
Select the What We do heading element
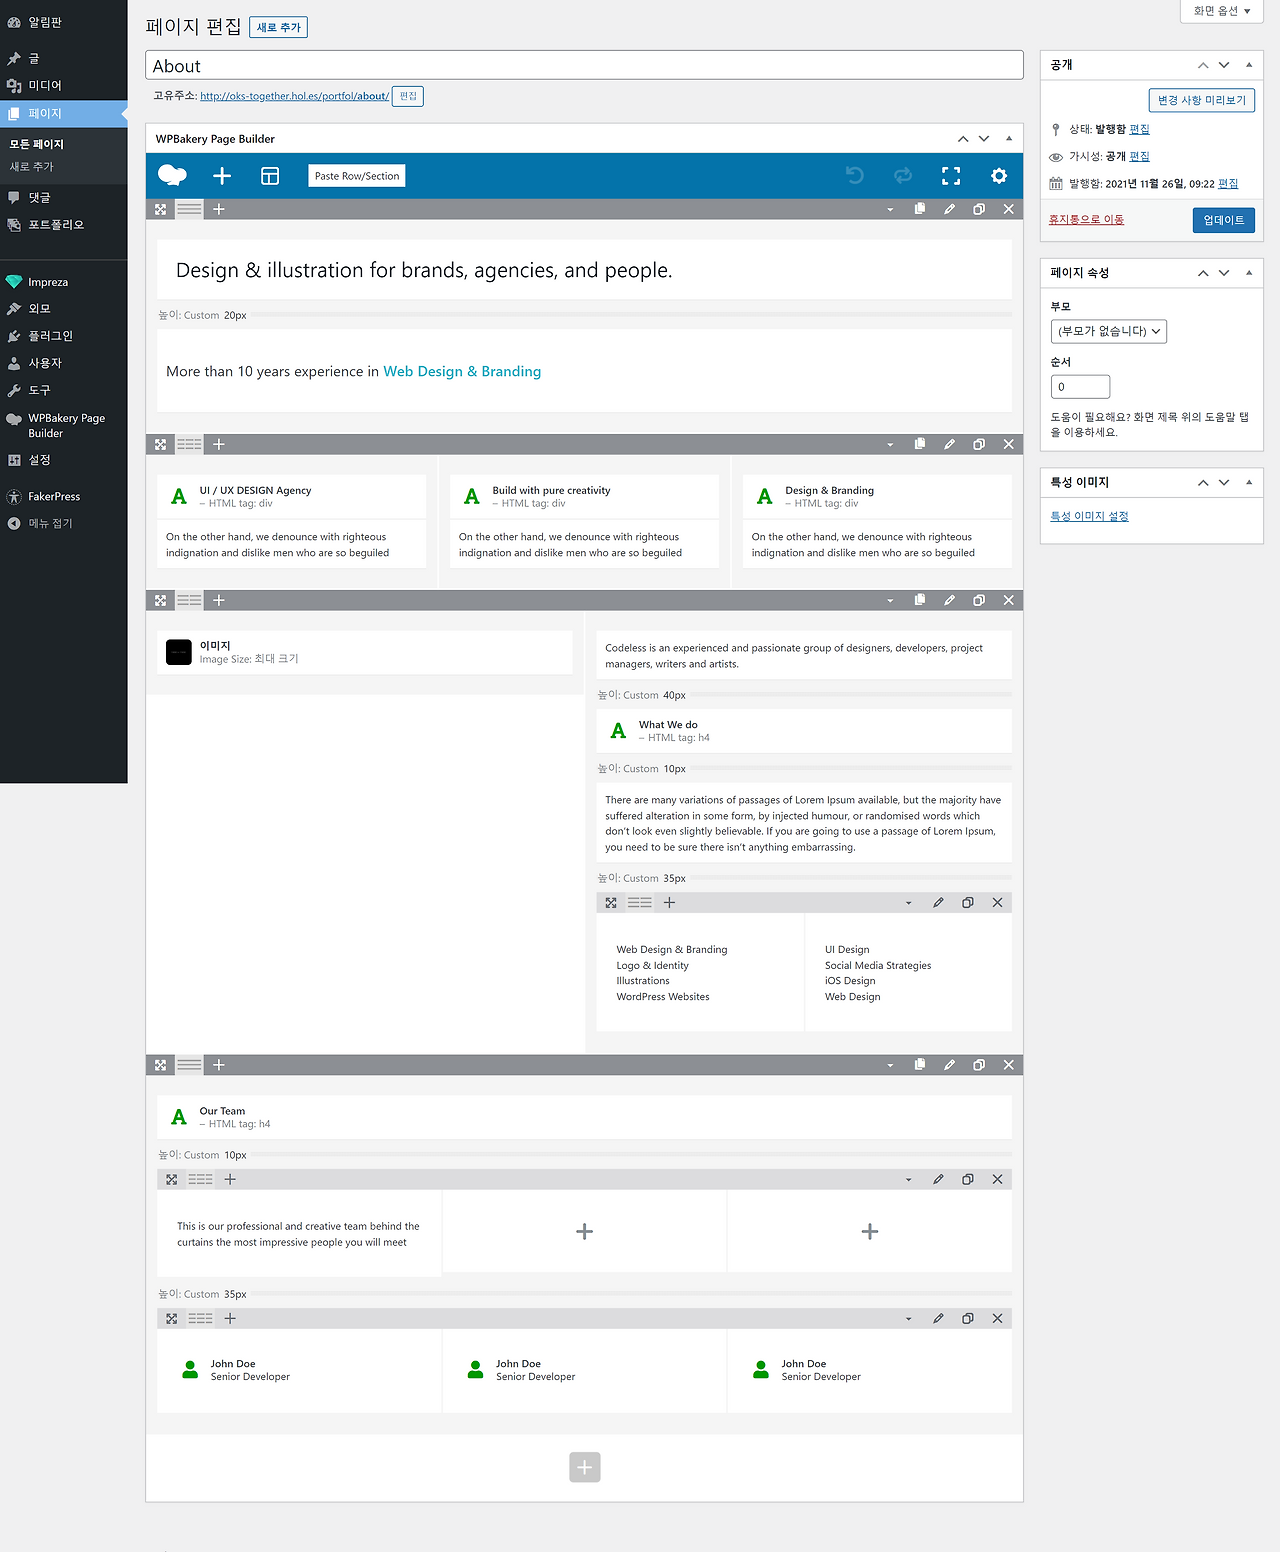coord(804,731)
